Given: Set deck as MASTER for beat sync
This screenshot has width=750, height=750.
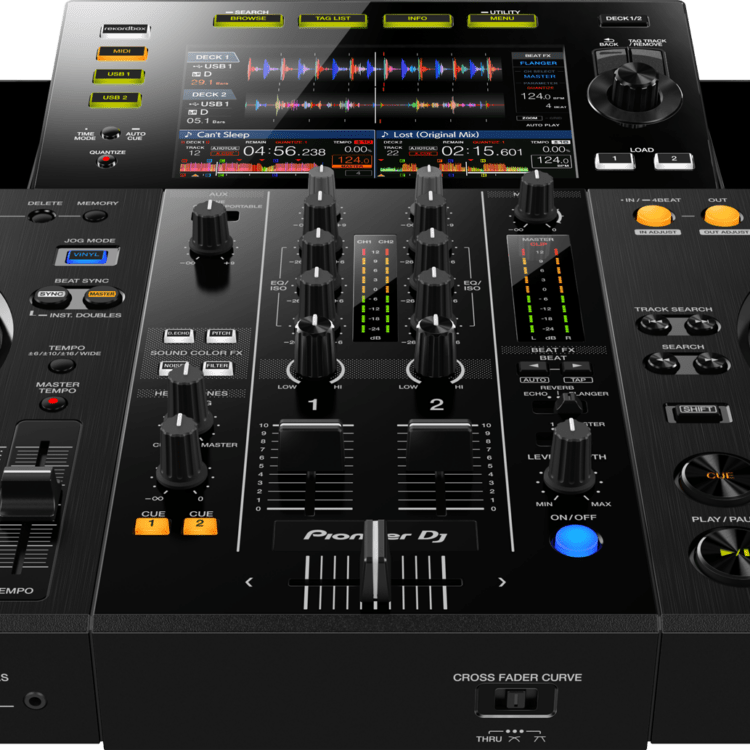Looking at the screenshot, I should tap(103, 297).
